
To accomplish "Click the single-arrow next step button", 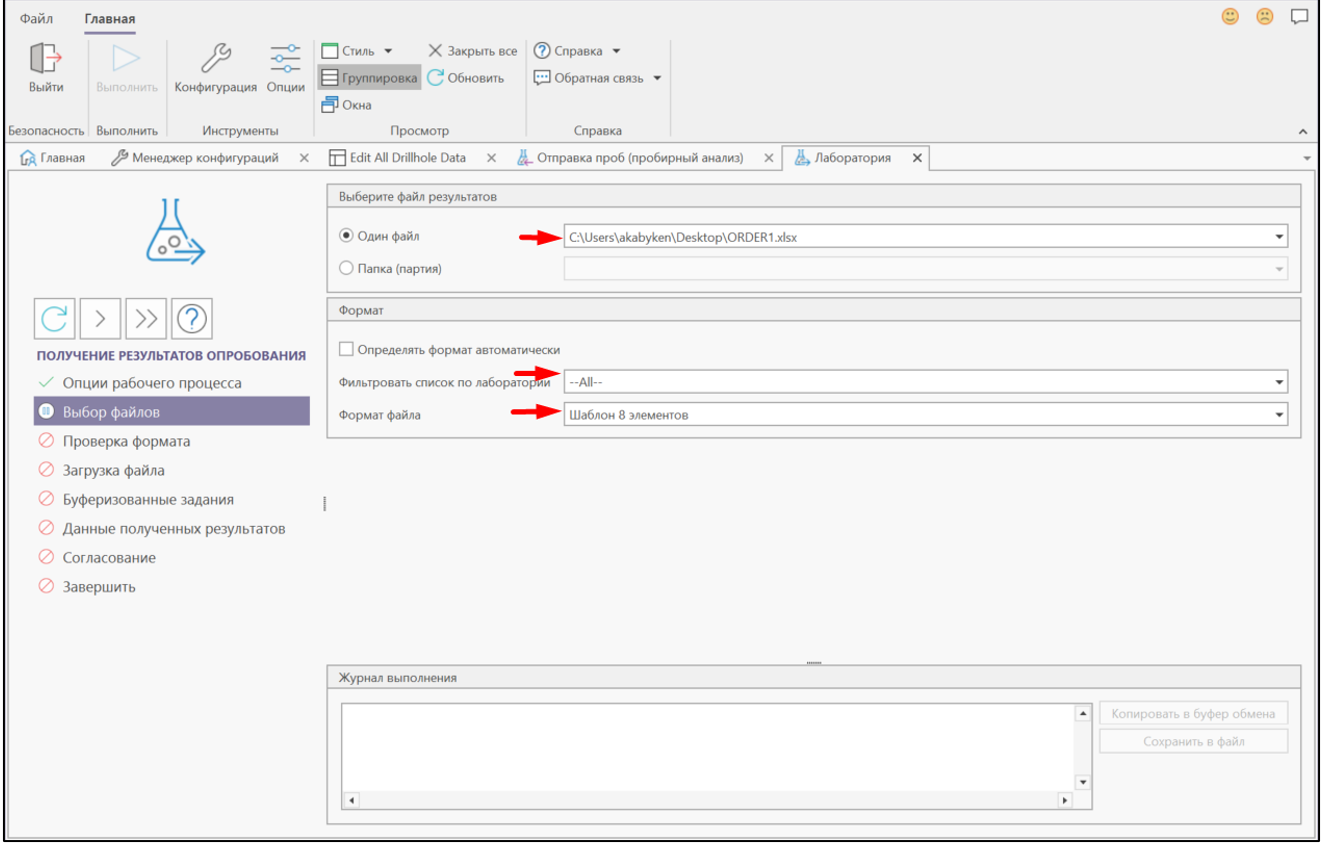I will 100,319.
